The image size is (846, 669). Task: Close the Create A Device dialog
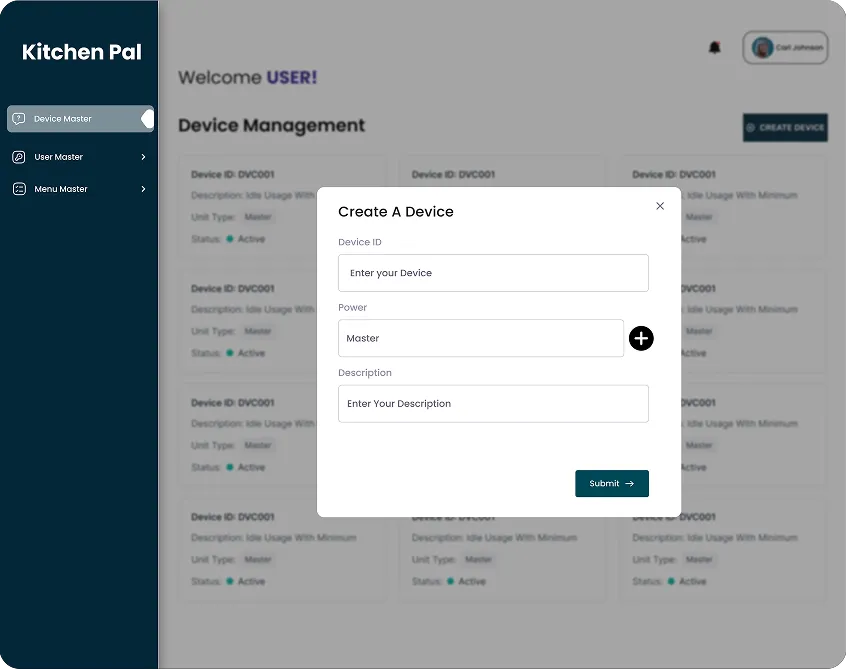click(660, 206)
